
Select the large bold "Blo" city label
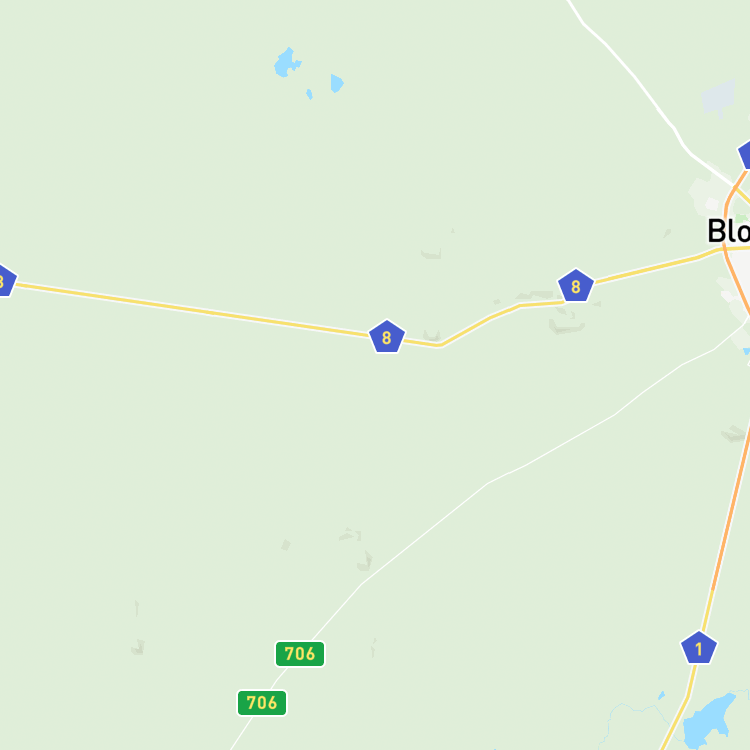pos(728,231)
